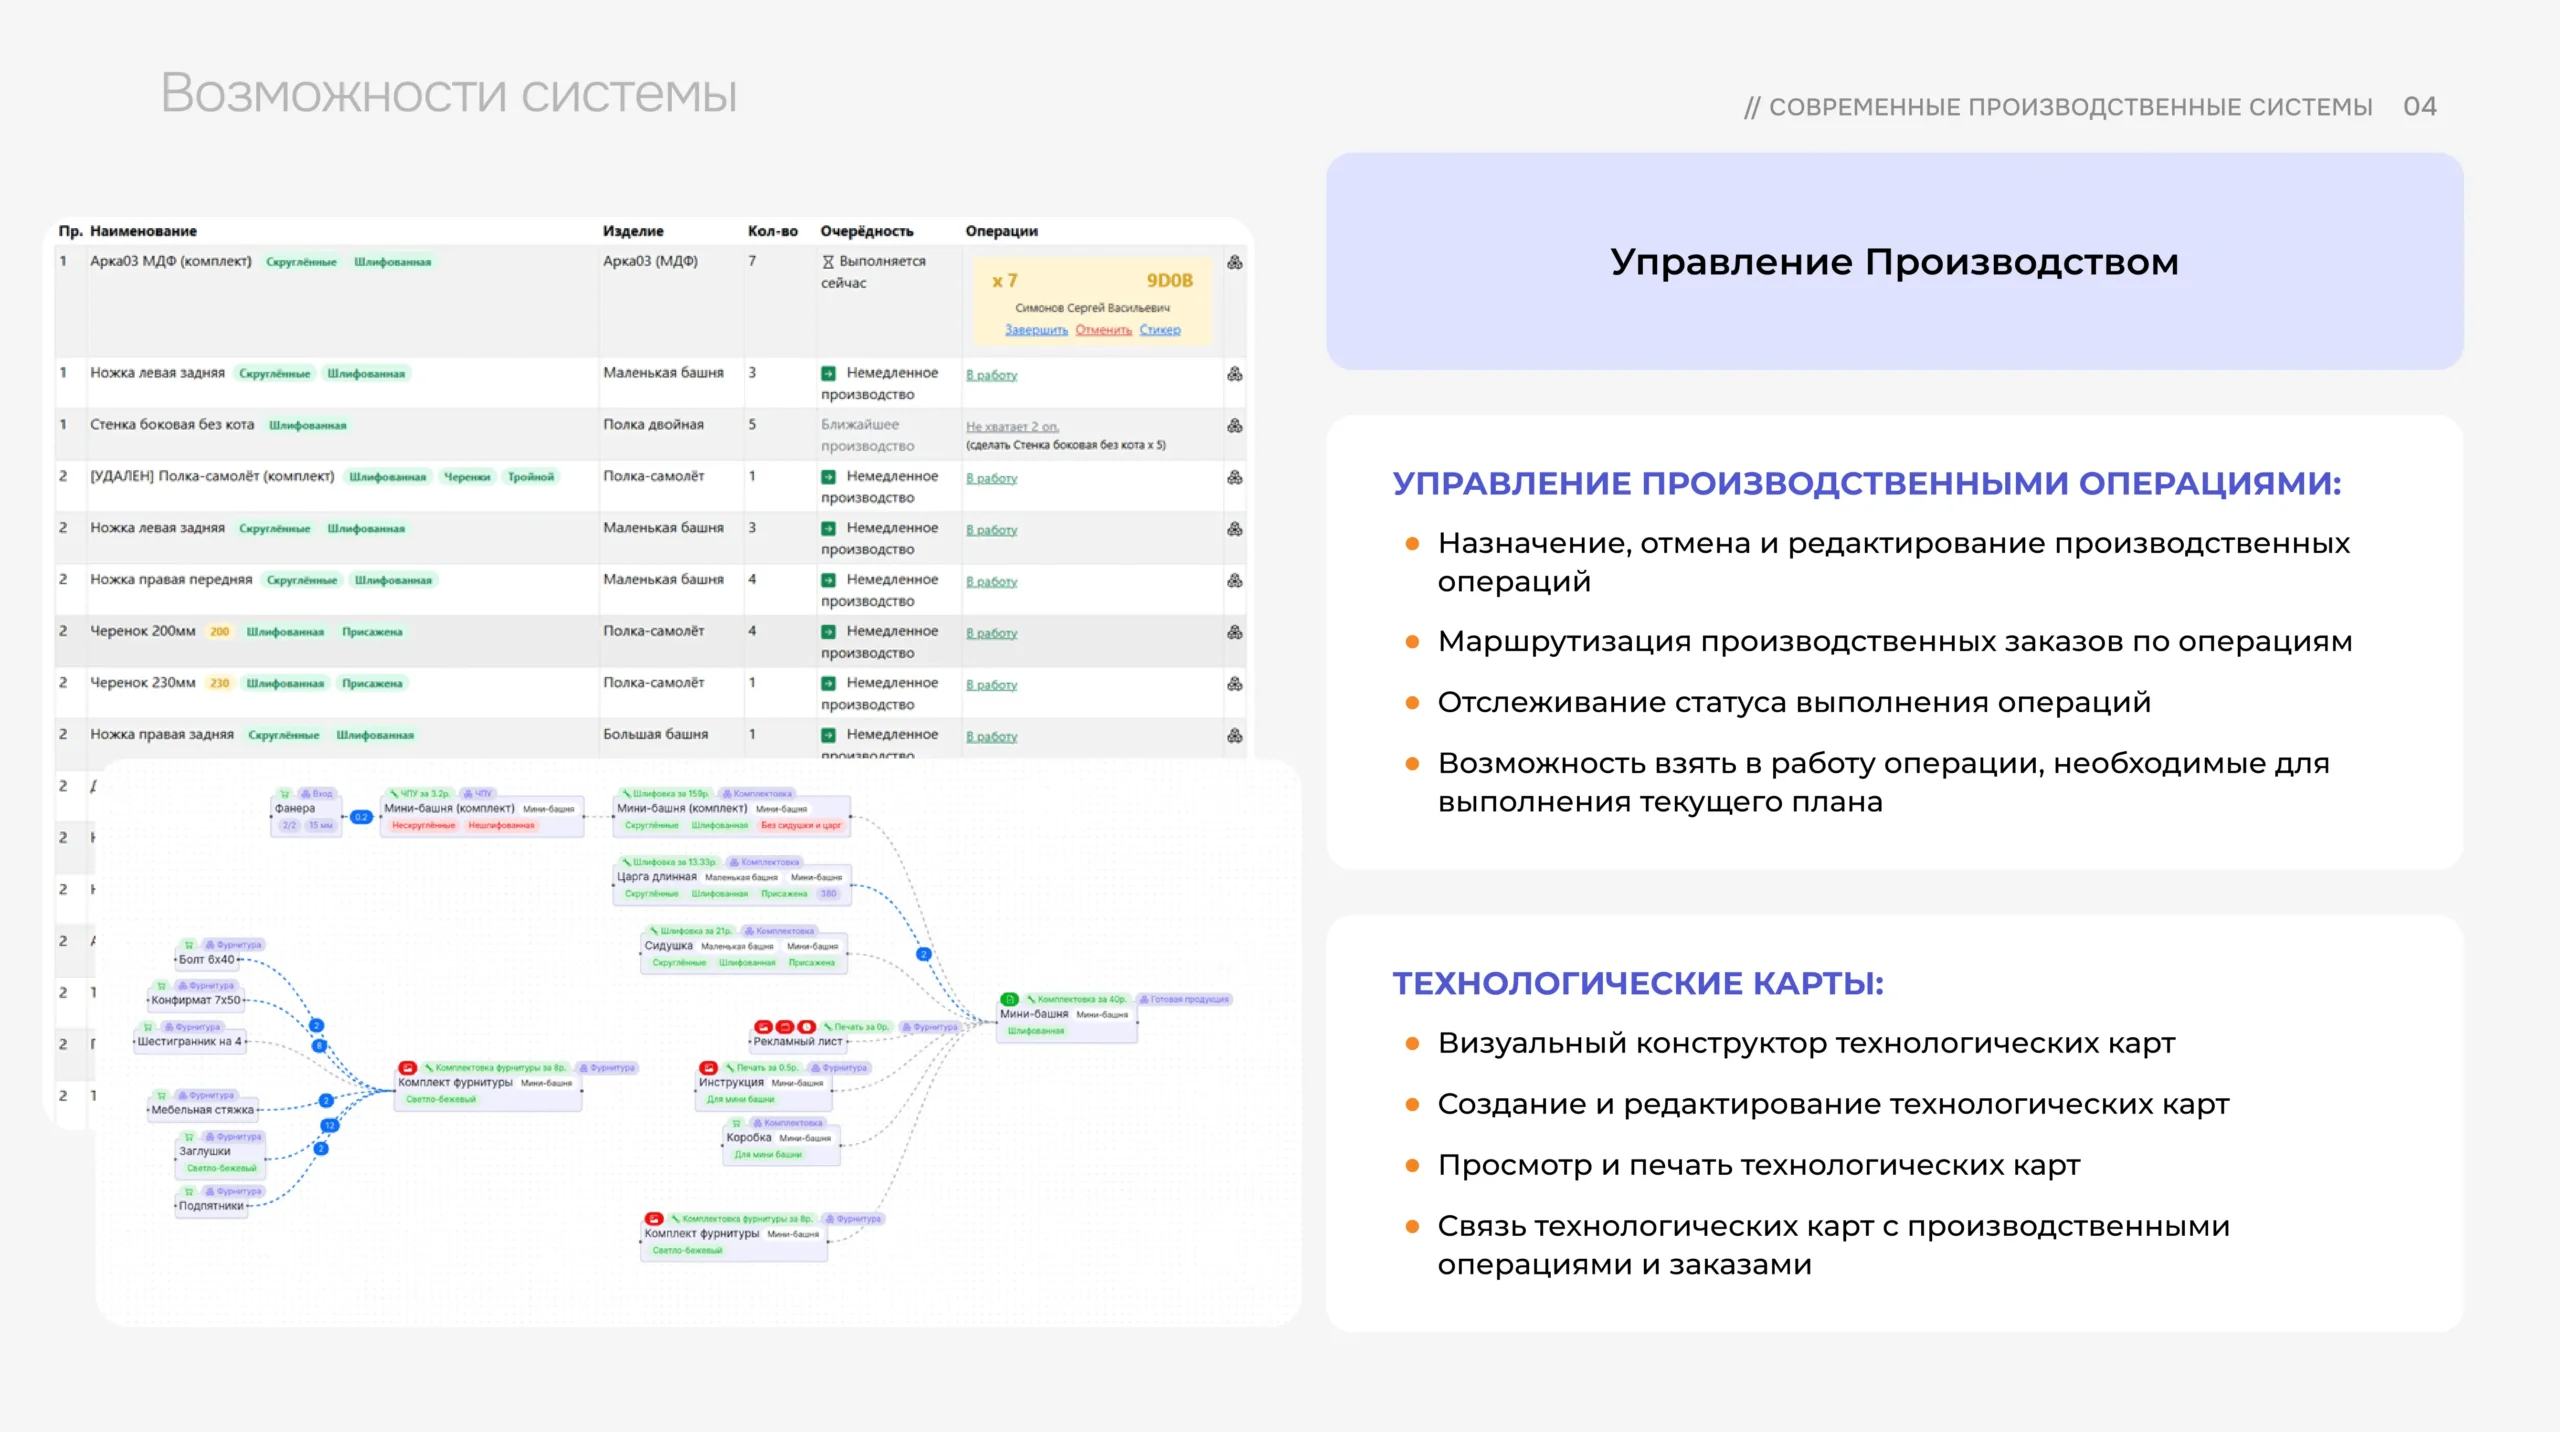This screenshot has width=2560, height=1432.
Task: Click the hourglass icon next to Выполняется сейчас
Action: [x=828, y=262]
